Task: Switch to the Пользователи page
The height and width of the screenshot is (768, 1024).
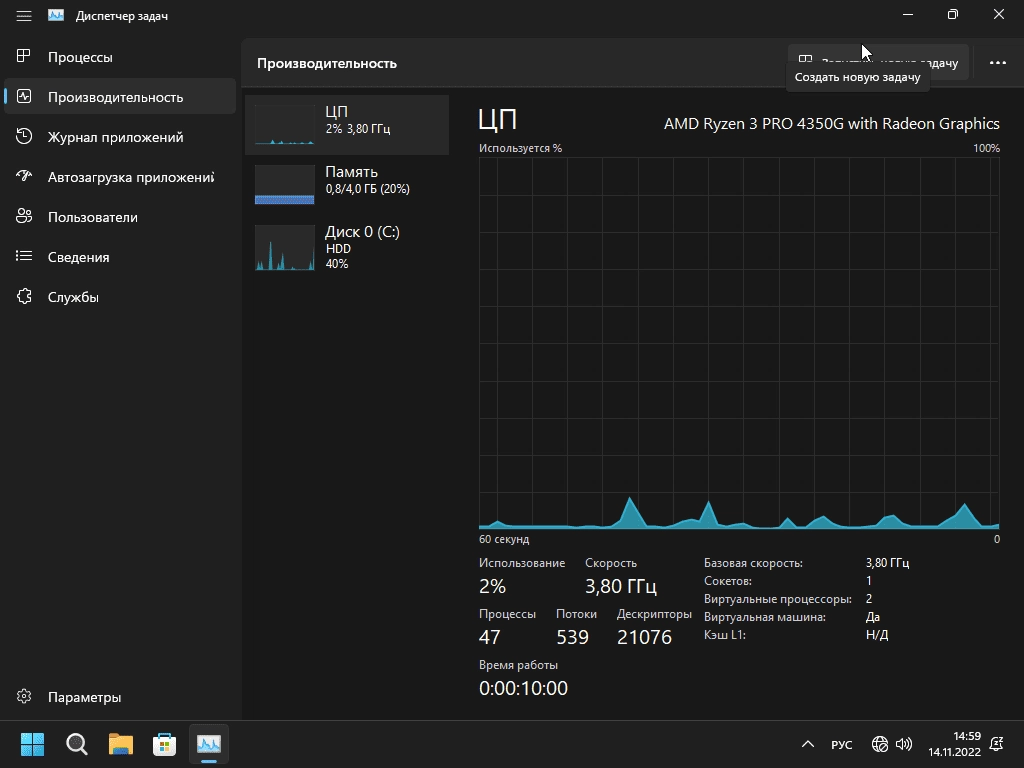Action: 120,216
